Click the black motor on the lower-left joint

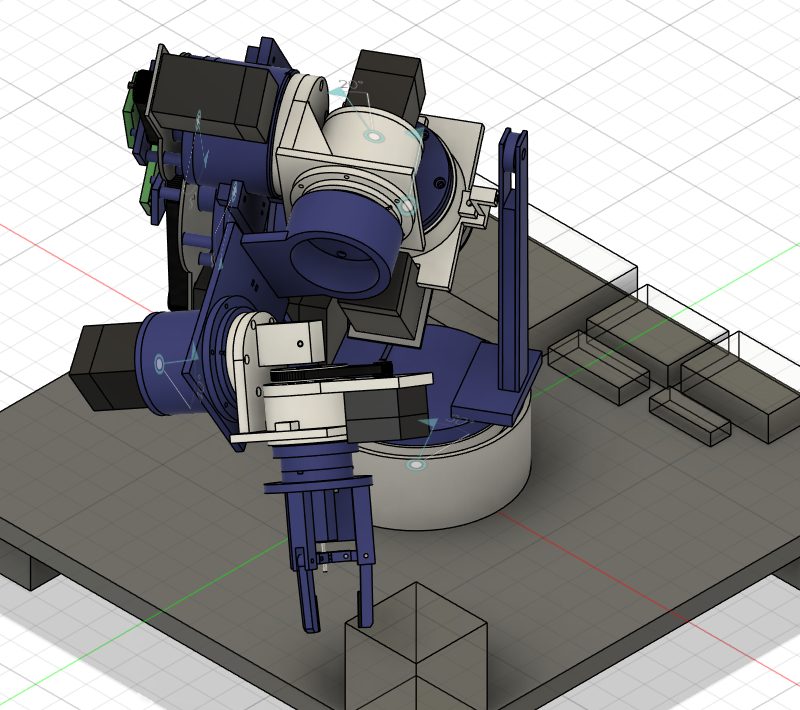[x=105, y=367]
